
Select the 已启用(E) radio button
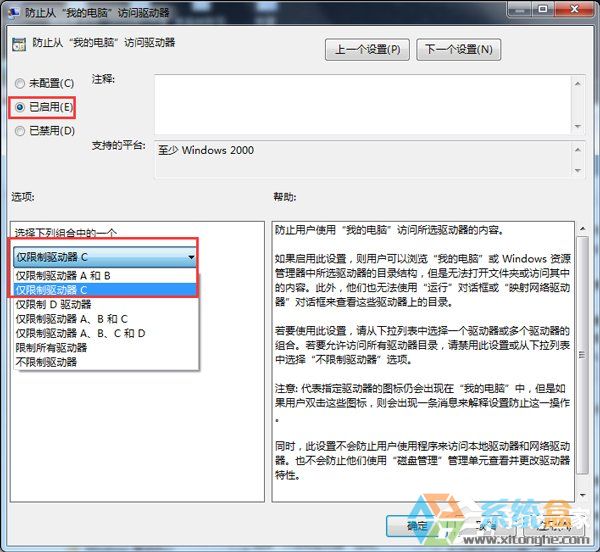[x=20, y=107]
